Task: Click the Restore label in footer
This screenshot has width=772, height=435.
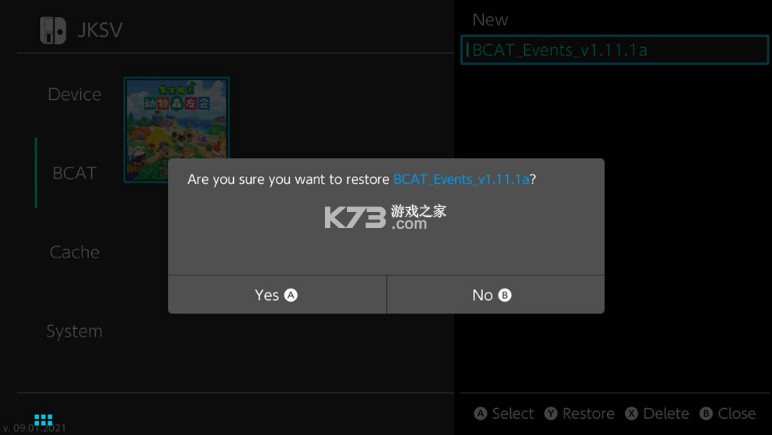Action: 588,413
